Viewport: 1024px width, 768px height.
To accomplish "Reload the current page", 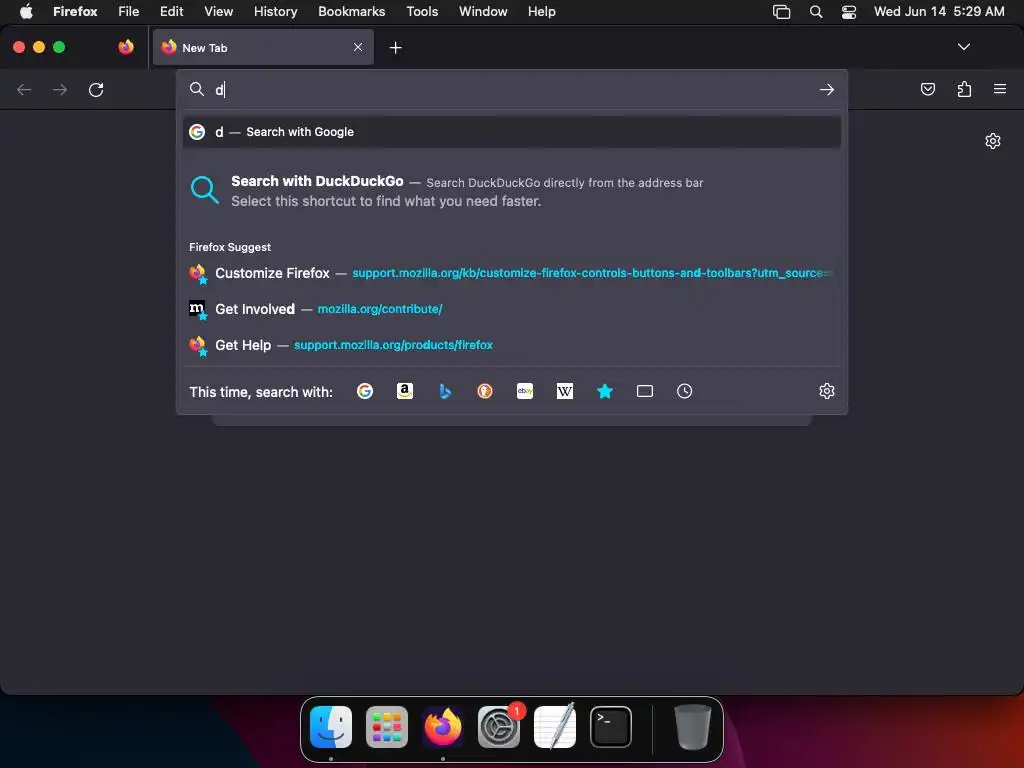I will pyautogui.click(x=96, y=89).
